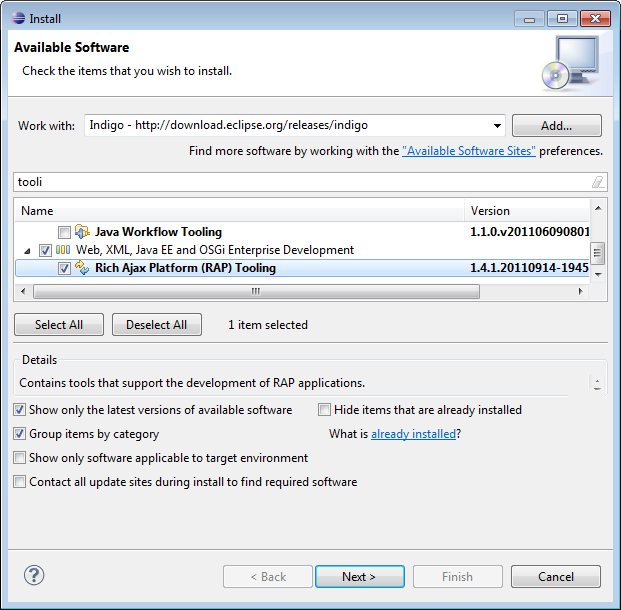Click the Java Workflow Tooling feature icon
This screenshot has height=610, width=621.
tap(82, 232)
